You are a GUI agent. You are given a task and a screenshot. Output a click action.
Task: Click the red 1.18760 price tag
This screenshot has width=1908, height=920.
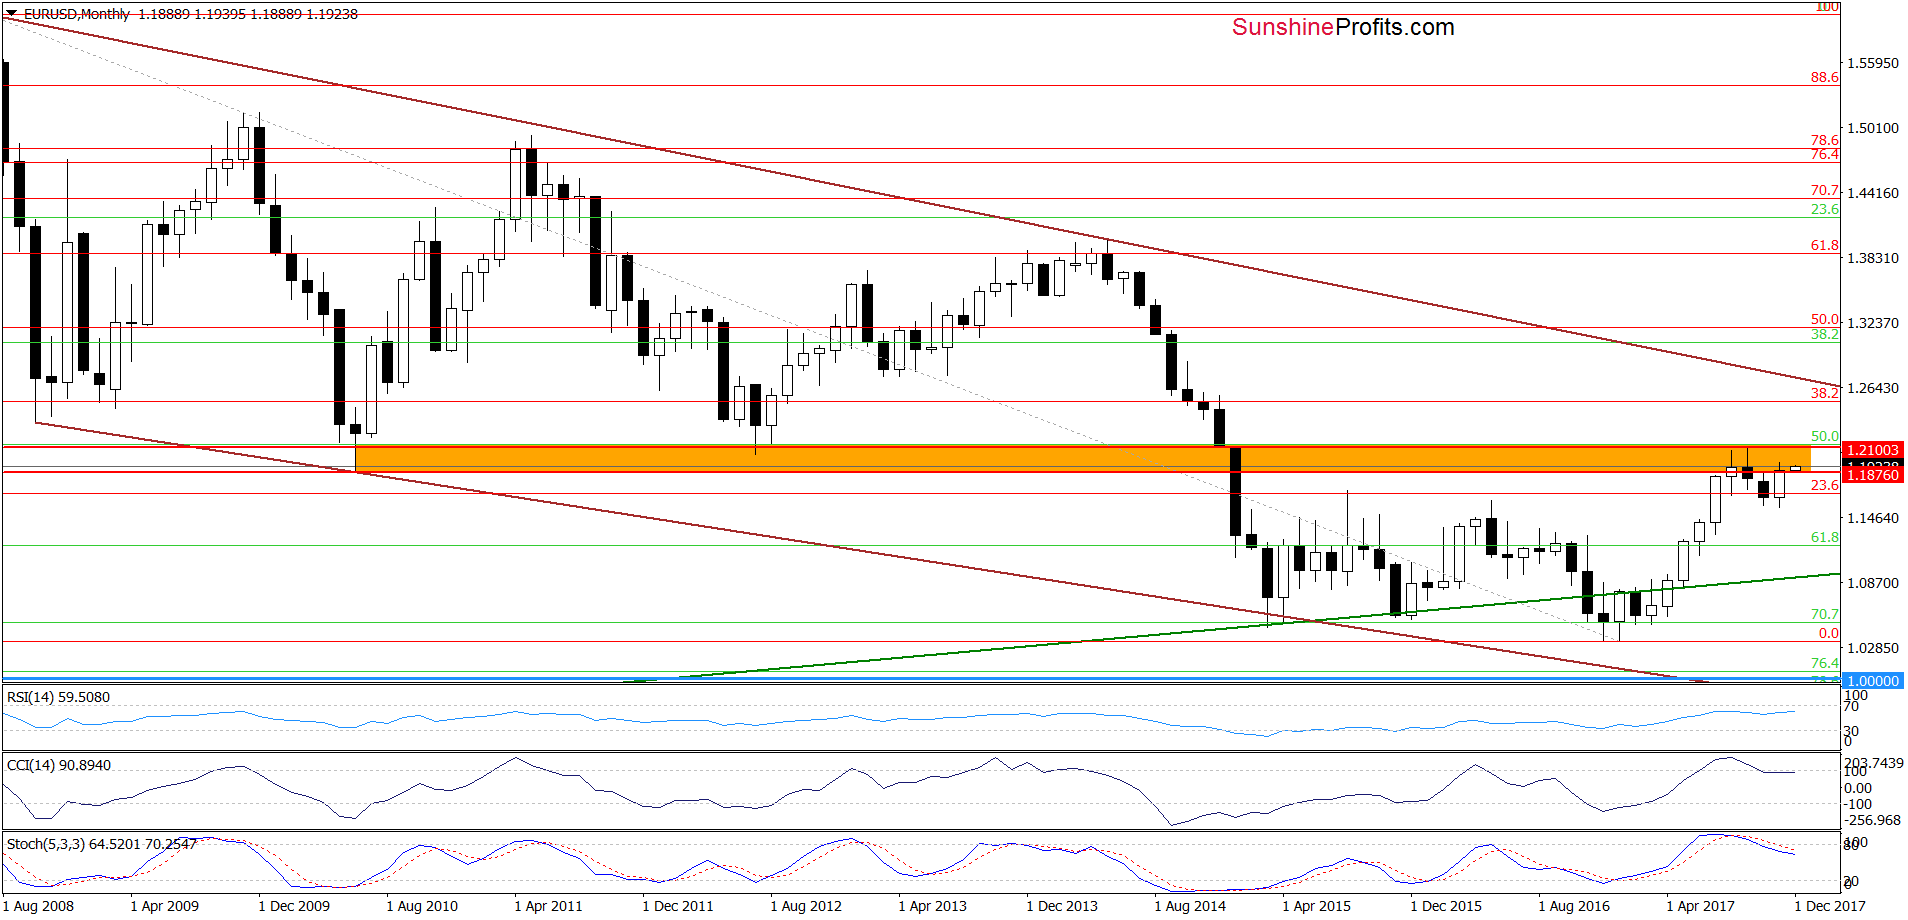tap(1872, 475)
